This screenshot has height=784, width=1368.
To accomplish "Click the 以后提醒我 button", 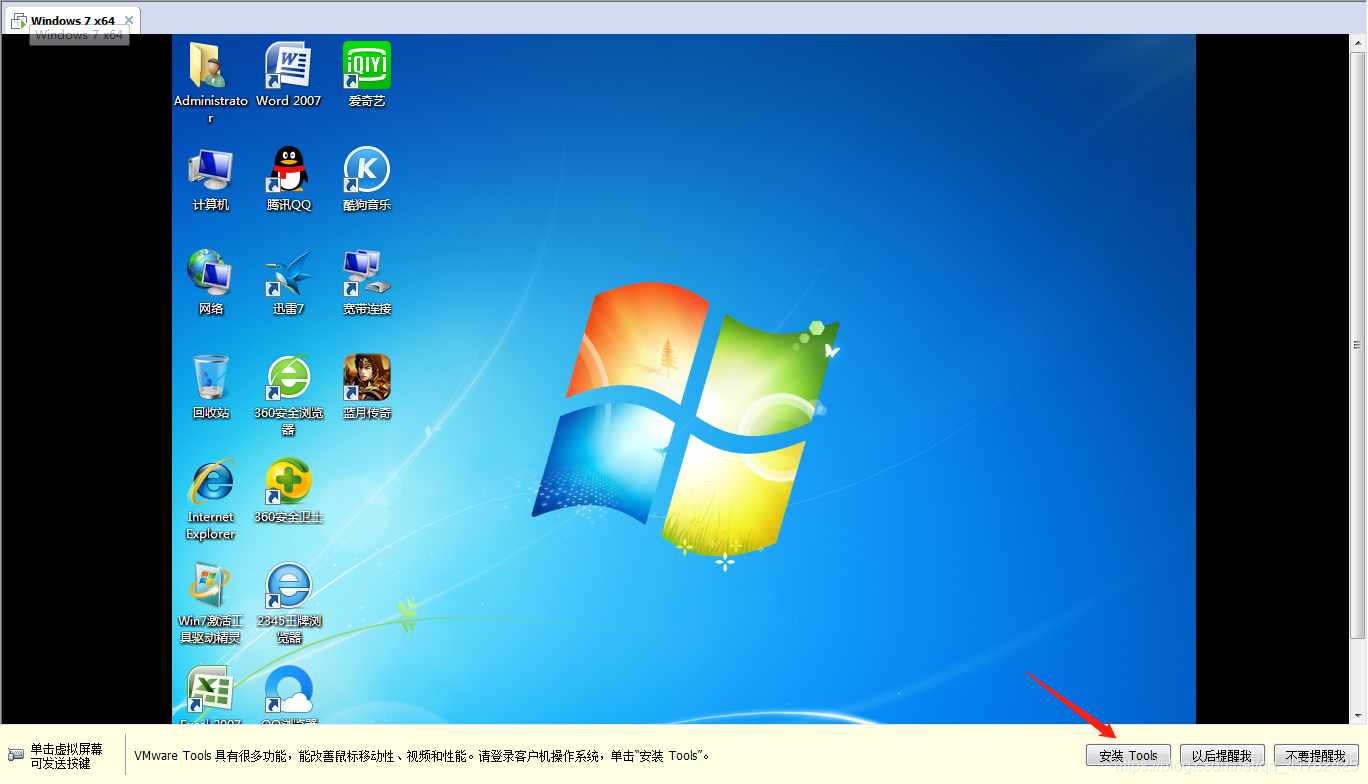I will click(x=1222, y=756).
